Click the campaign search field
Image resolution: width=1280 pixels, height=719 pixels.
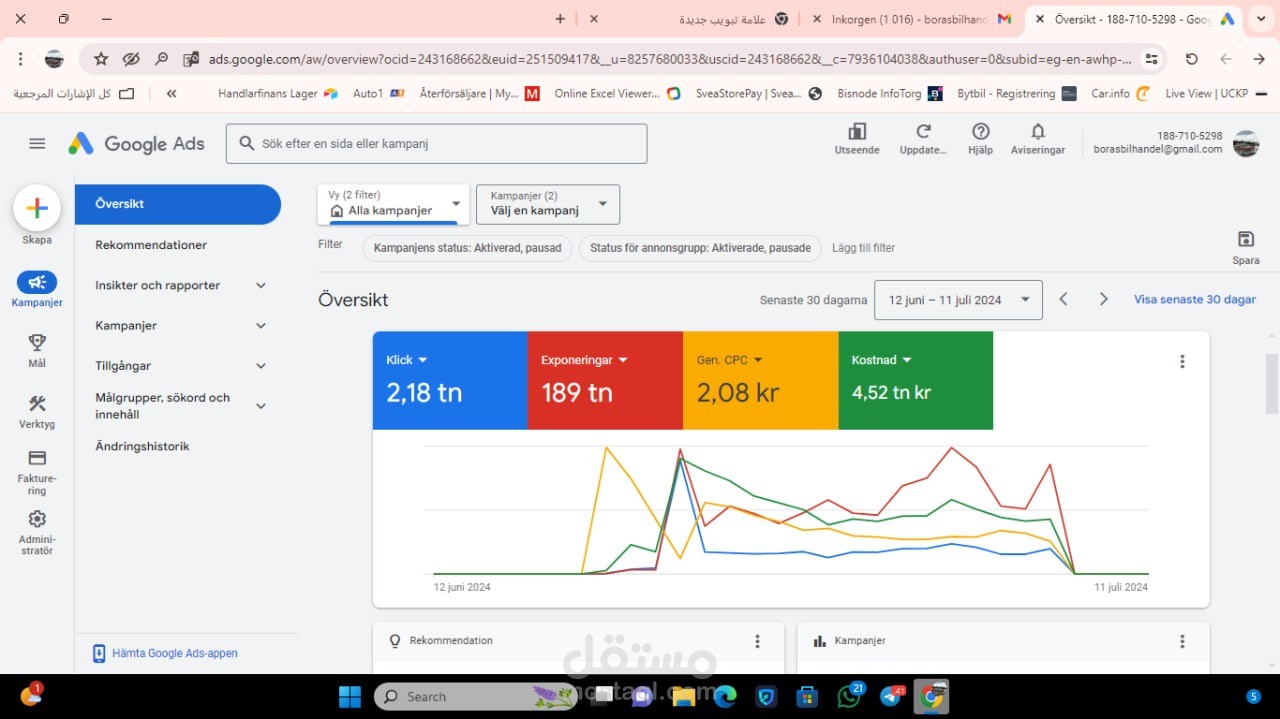click(436, 143)
